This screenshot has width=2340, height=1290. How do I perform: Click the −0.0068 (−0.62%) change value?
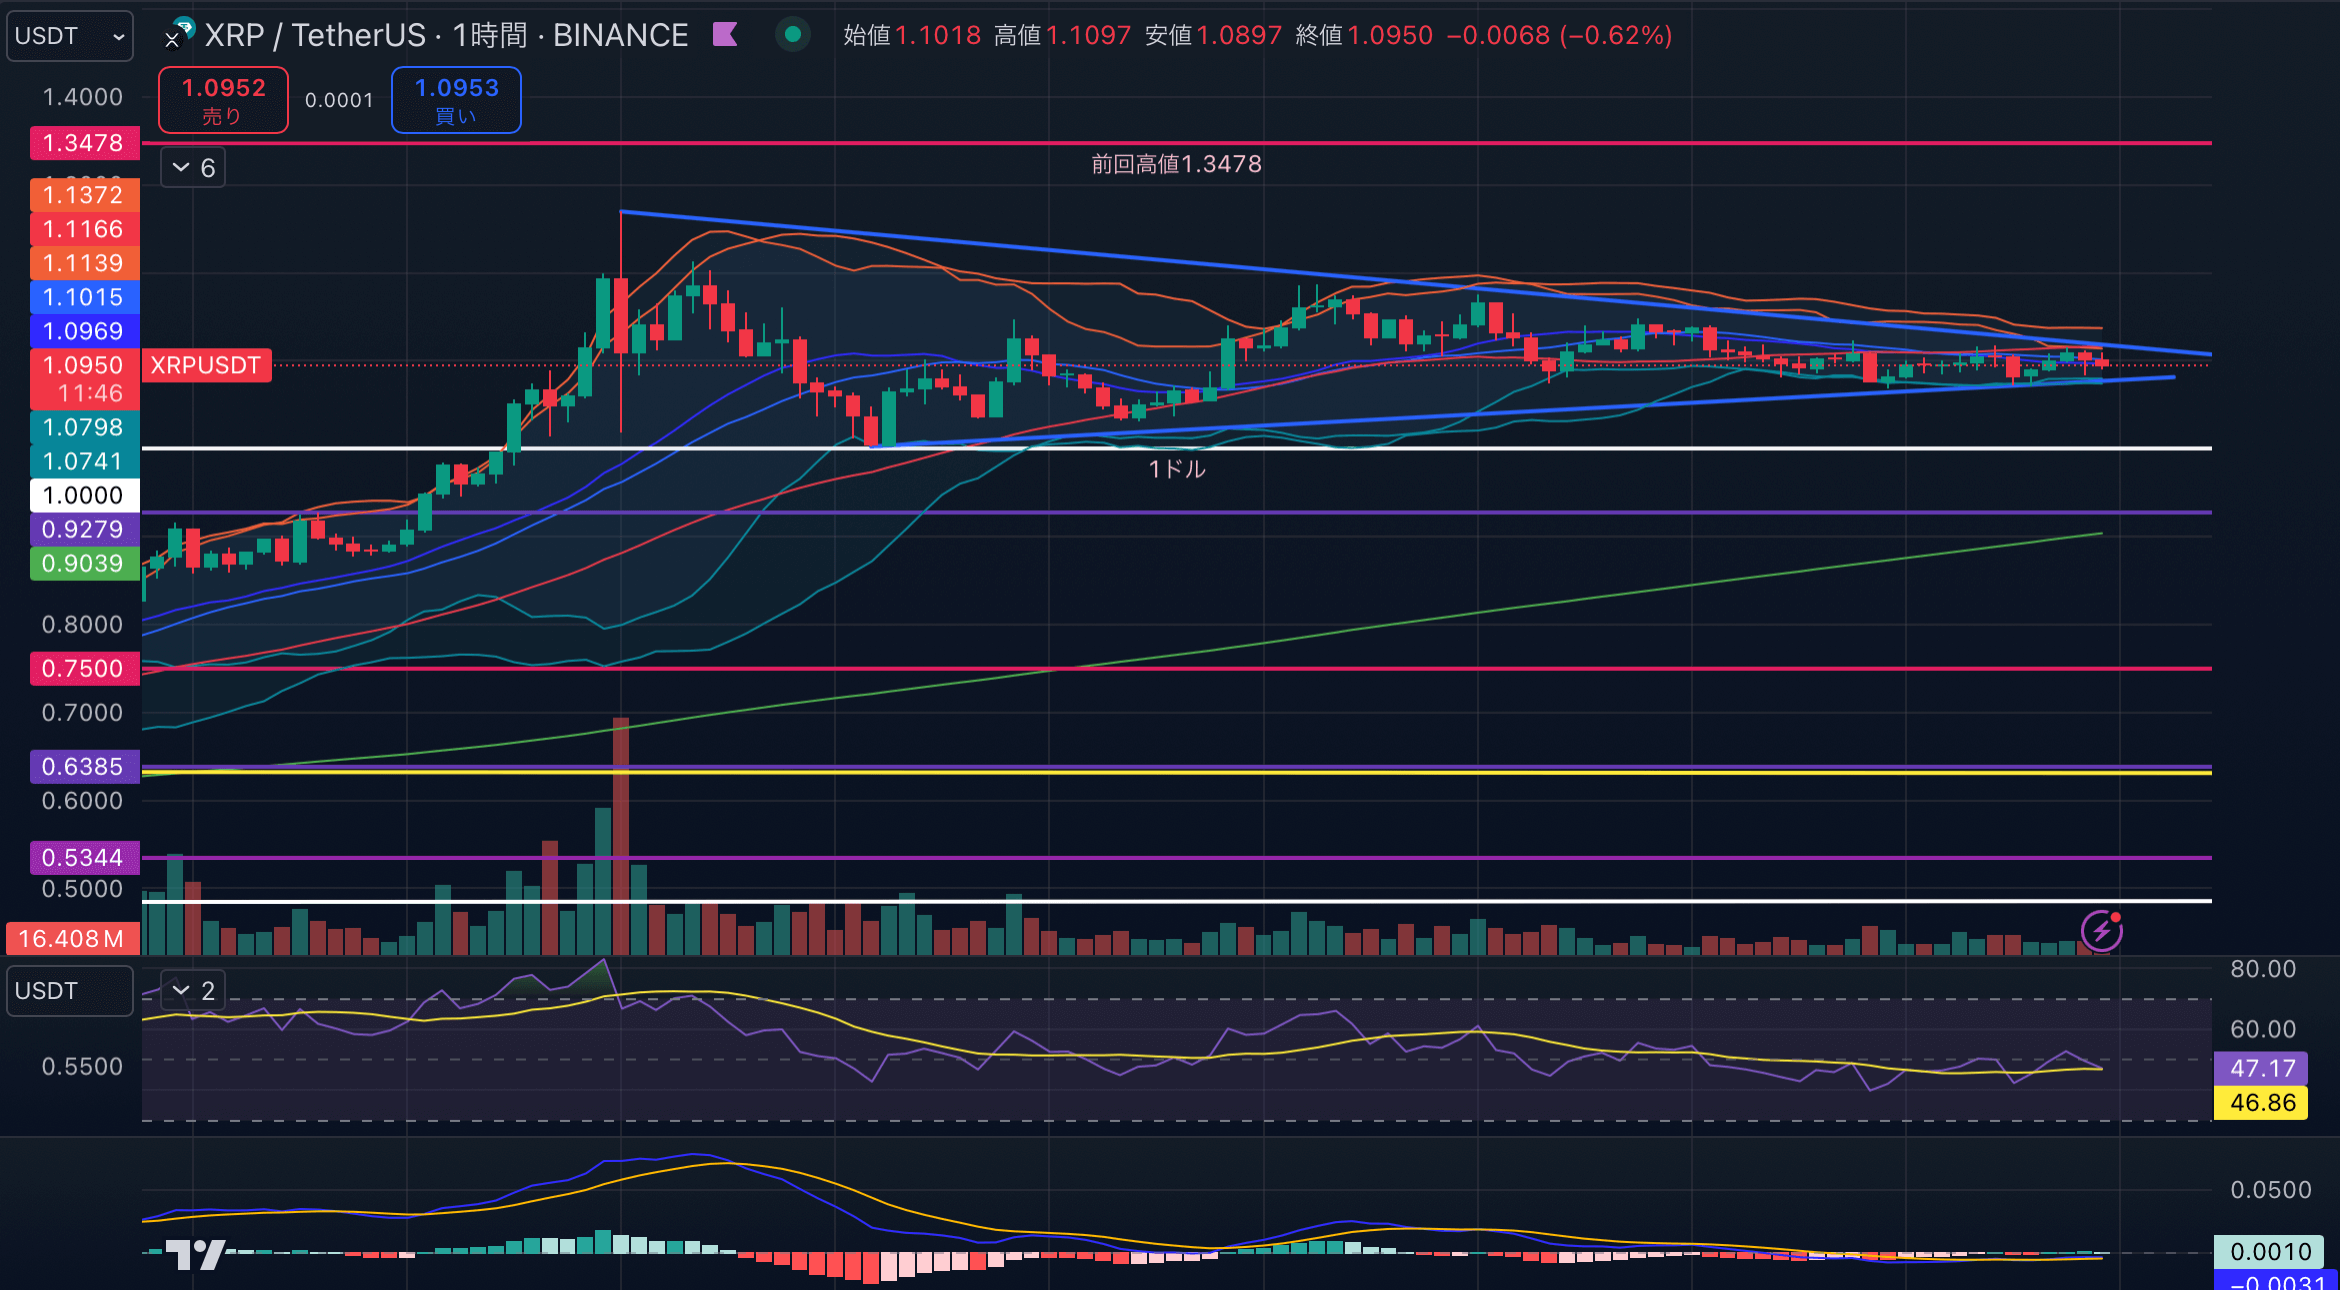[1559, 35]
